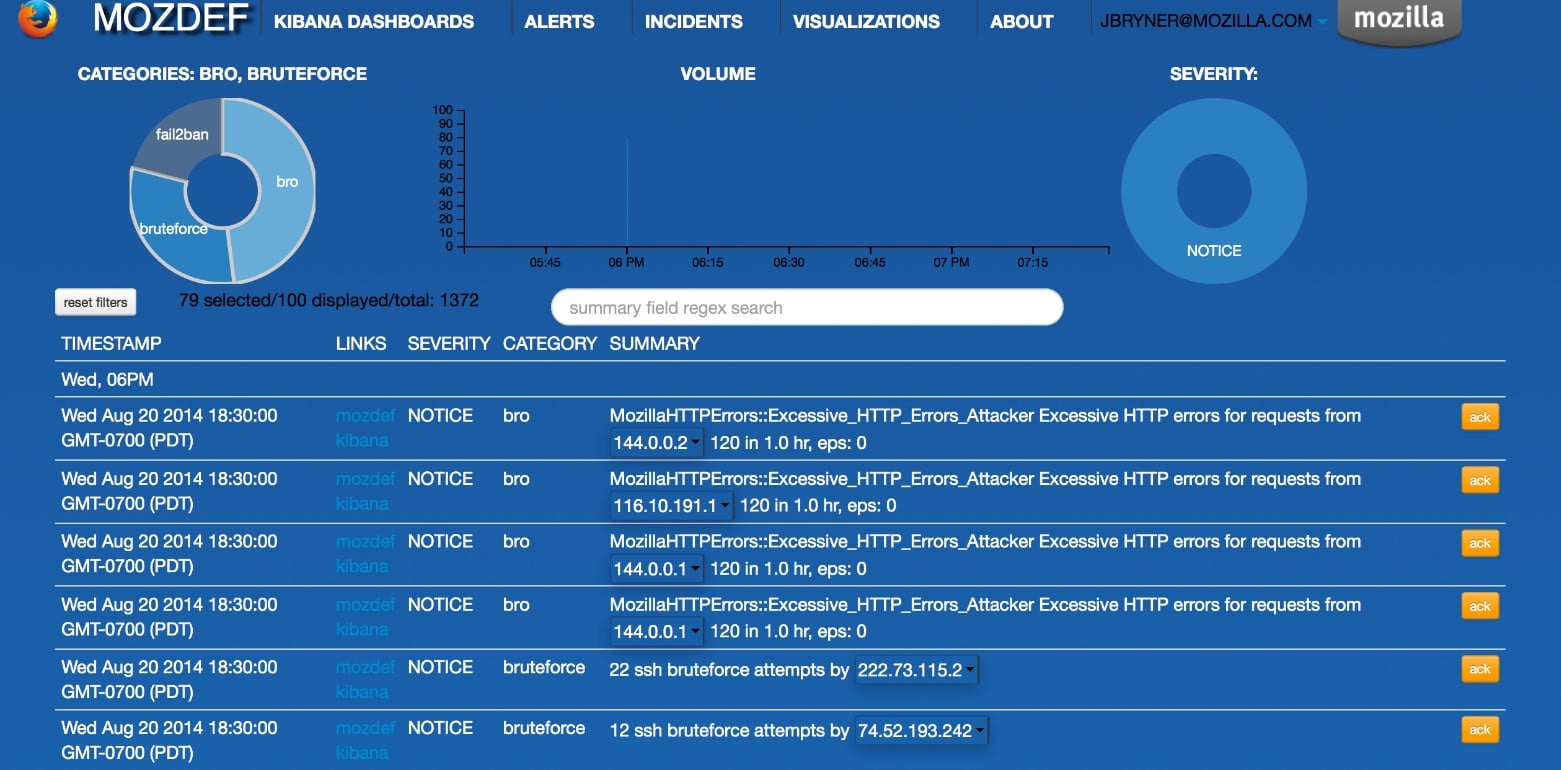This screenshot has width=1561, height=770.
Task: Open kibana link for 116.10.191.1 alert
Action: tap(362, 504)
